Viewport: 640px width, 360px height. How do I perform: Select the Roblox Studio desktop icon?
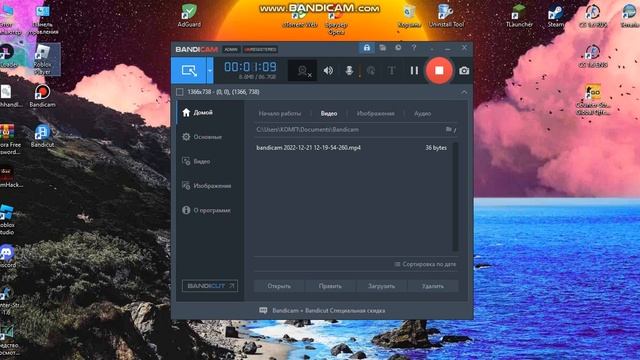(x=7, y=220)
